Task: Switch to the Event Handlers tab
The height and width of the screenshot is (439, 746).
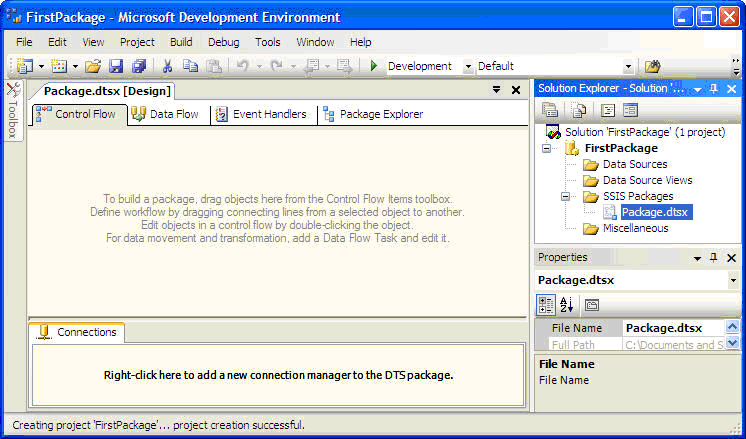Action: [264, 114]
